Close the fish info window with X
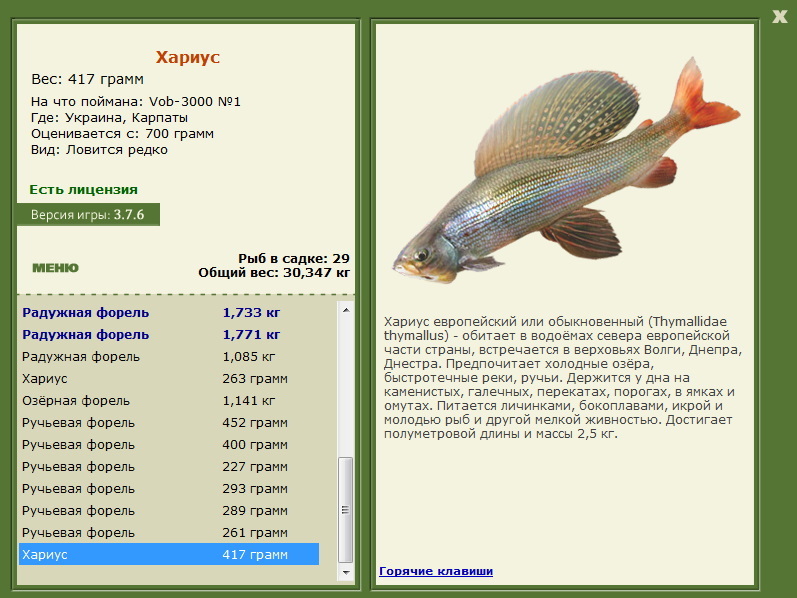 point(779,17)
